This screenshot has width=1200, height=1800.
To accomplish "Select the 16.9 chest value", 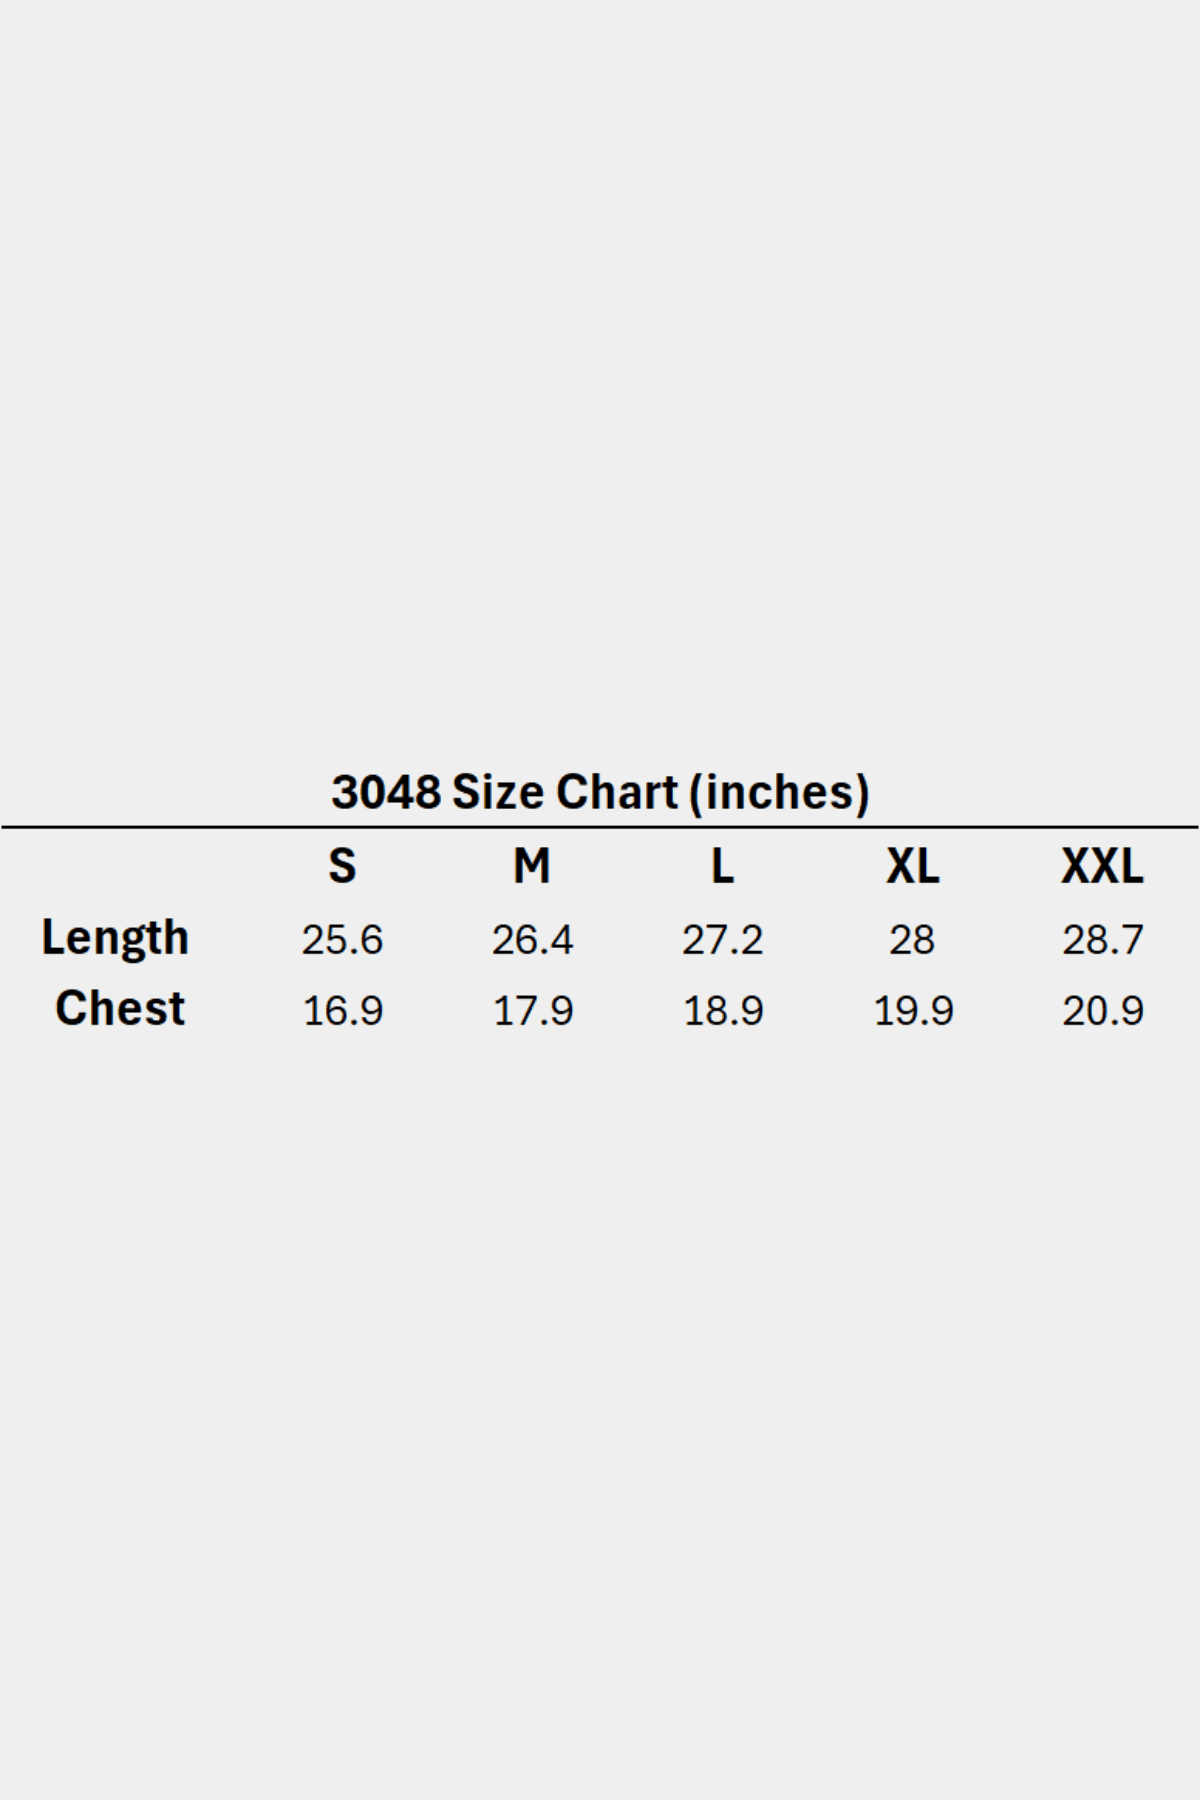I will click(x=342, y=1011).
